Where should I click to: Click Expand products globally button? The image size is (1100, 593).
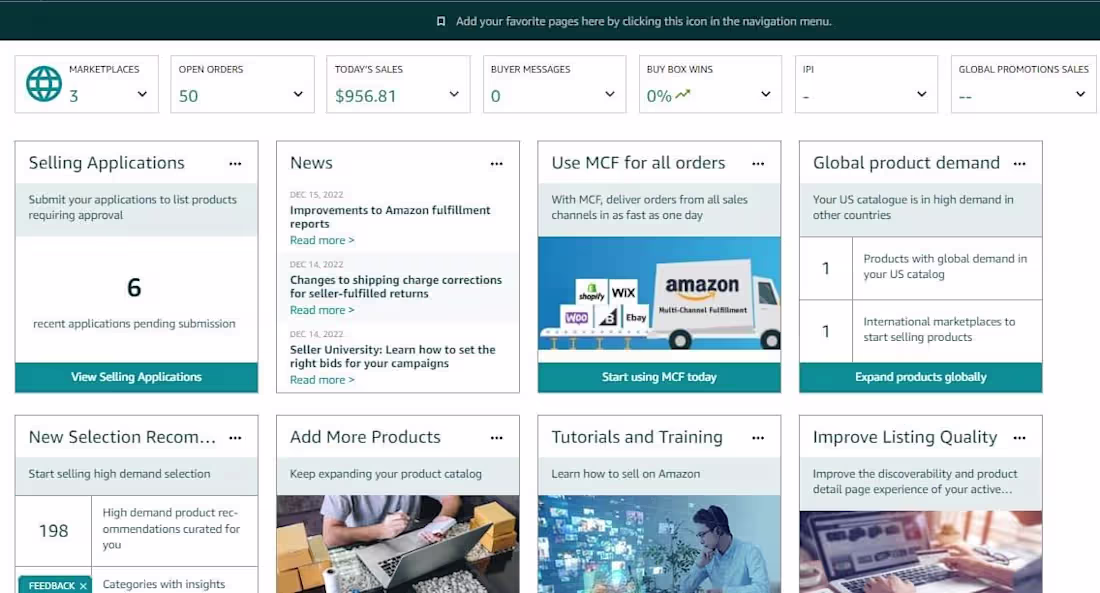920,378
